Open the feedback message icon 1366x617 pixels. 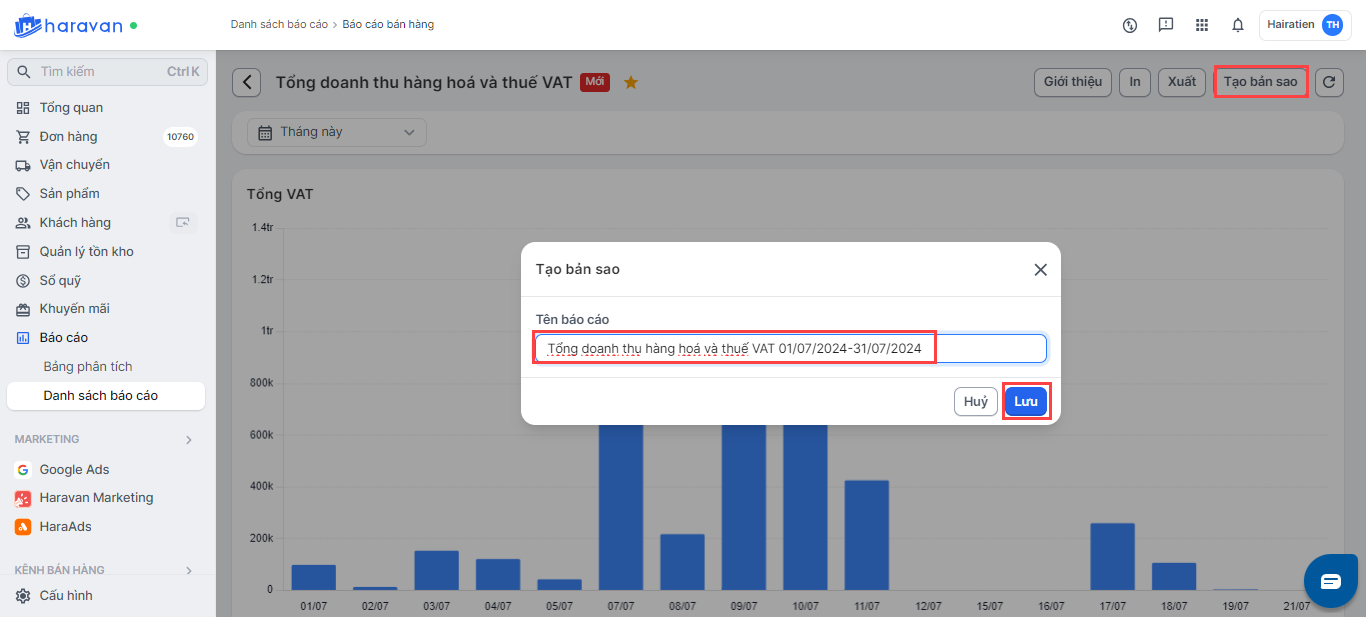point(1166,25)
